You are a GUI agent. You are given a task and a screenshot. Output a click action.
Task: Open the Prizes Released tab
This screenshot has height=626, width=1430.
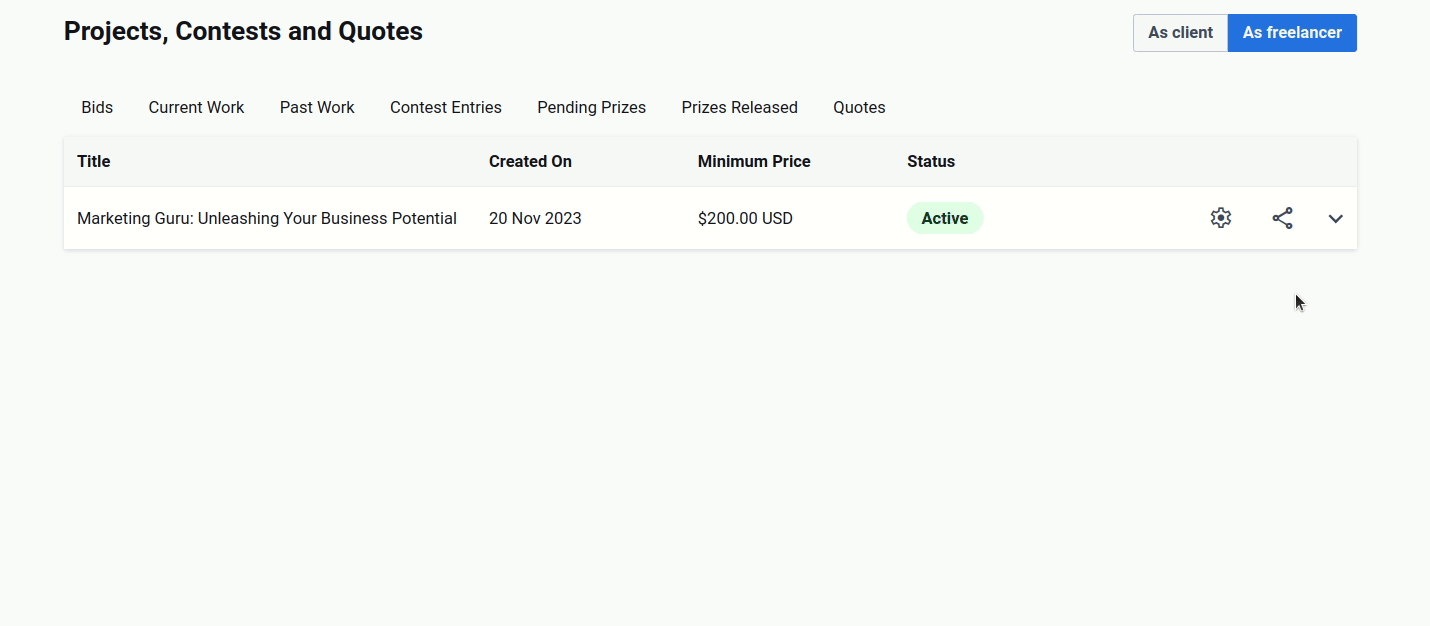click(739, 108)
